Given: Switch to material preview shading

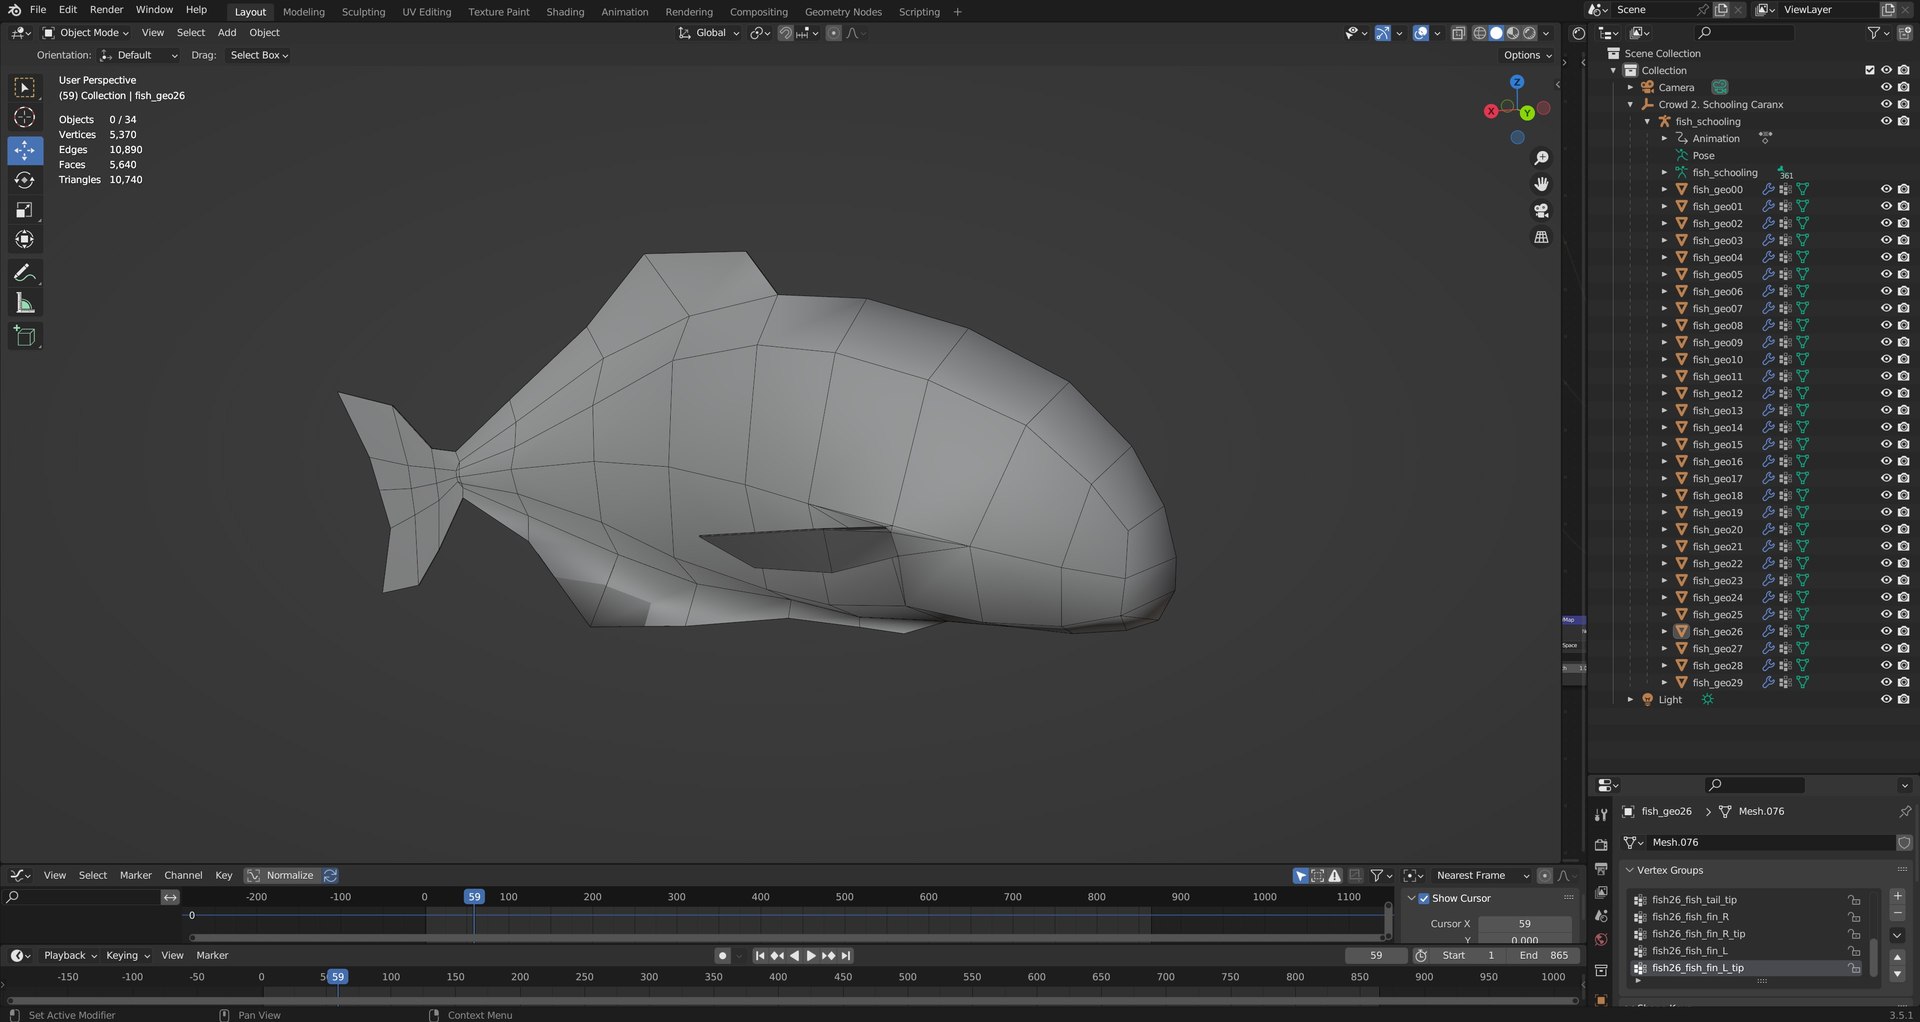Looking at the screenshot, I should point(1513,33).
